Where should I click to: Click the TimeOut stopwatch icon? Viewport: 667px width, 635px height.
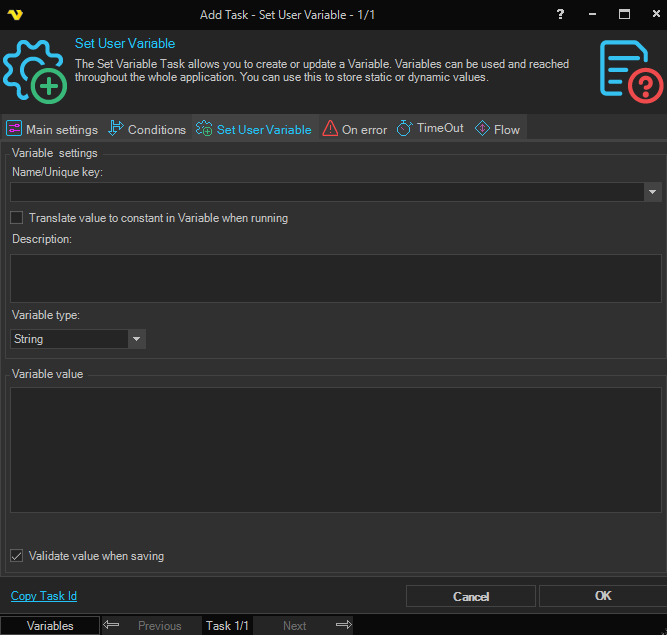(x=404, y=129)
